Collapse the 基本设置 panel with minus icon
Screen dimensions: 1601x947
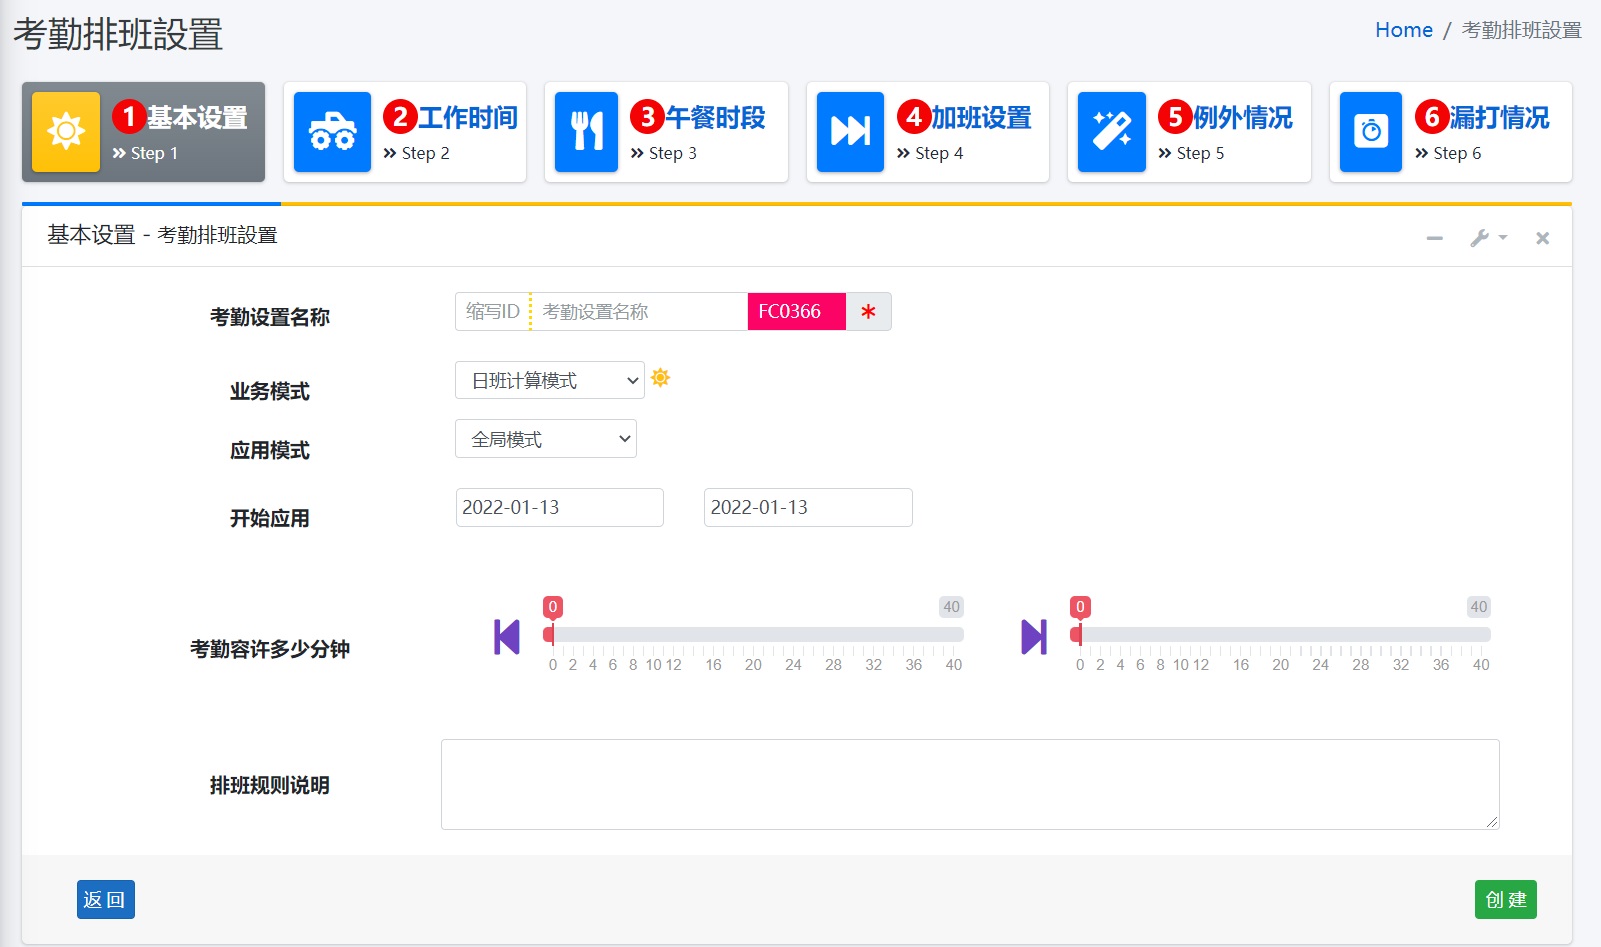1434,238
